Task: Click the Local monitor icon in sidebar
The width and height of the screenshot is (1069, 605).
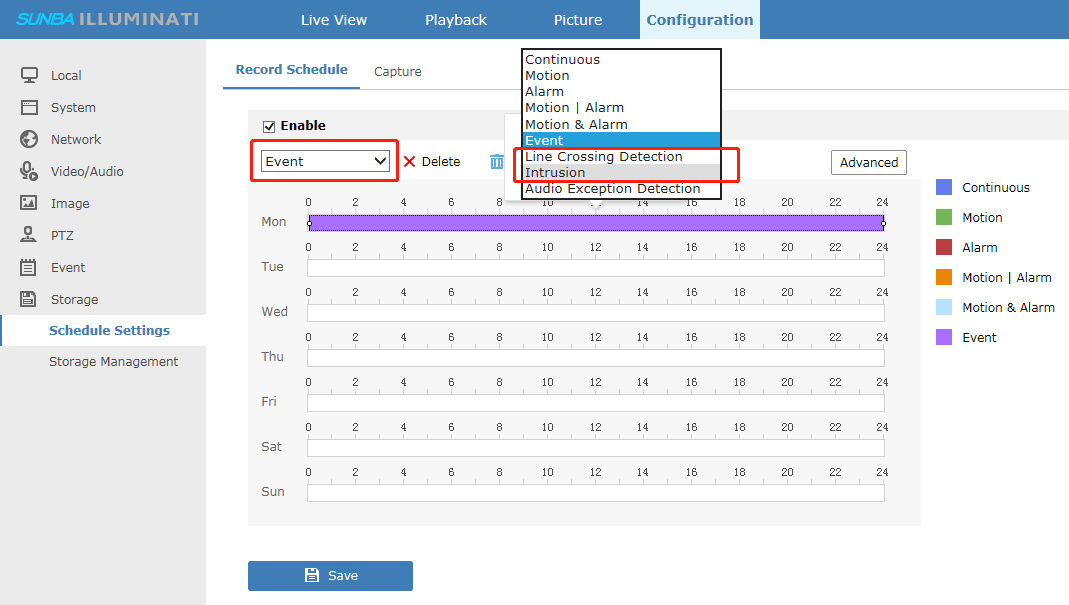Action: 29,75
